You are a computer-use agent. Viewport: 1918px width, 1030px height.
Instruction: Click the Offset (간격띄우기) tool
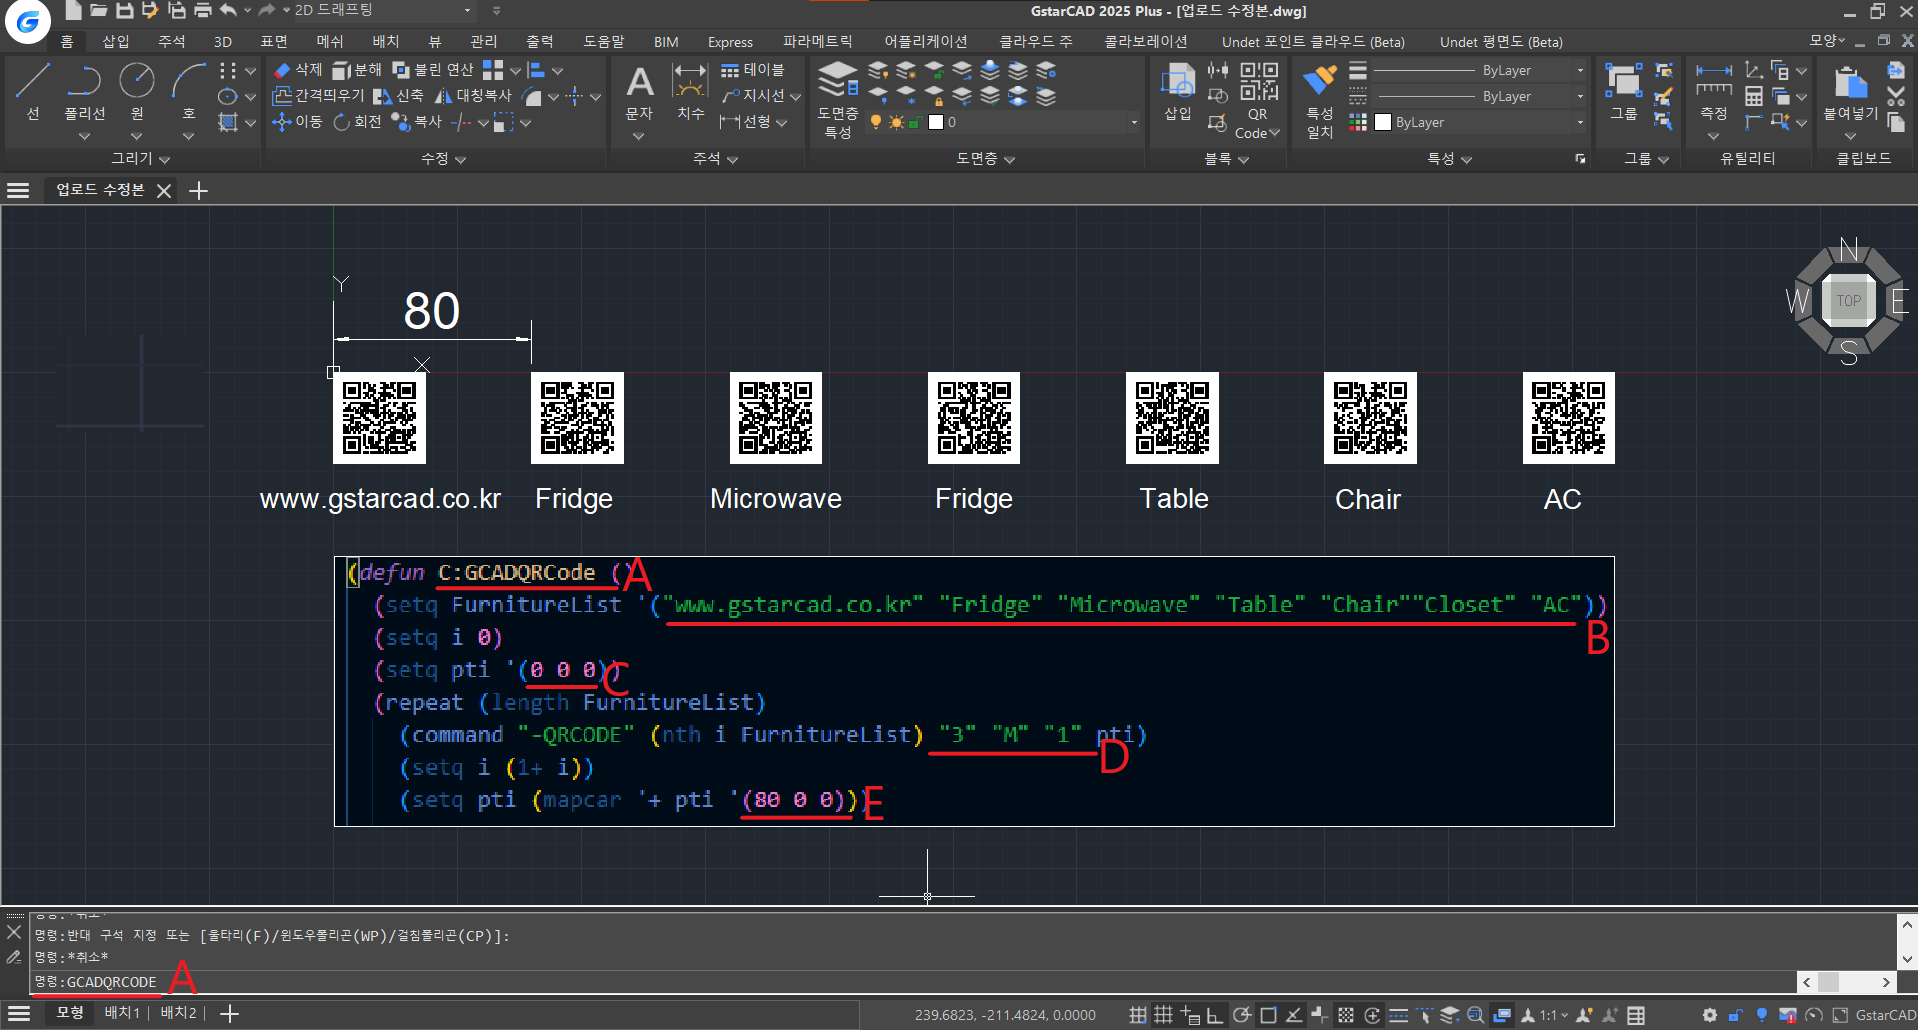click(319, 95)
